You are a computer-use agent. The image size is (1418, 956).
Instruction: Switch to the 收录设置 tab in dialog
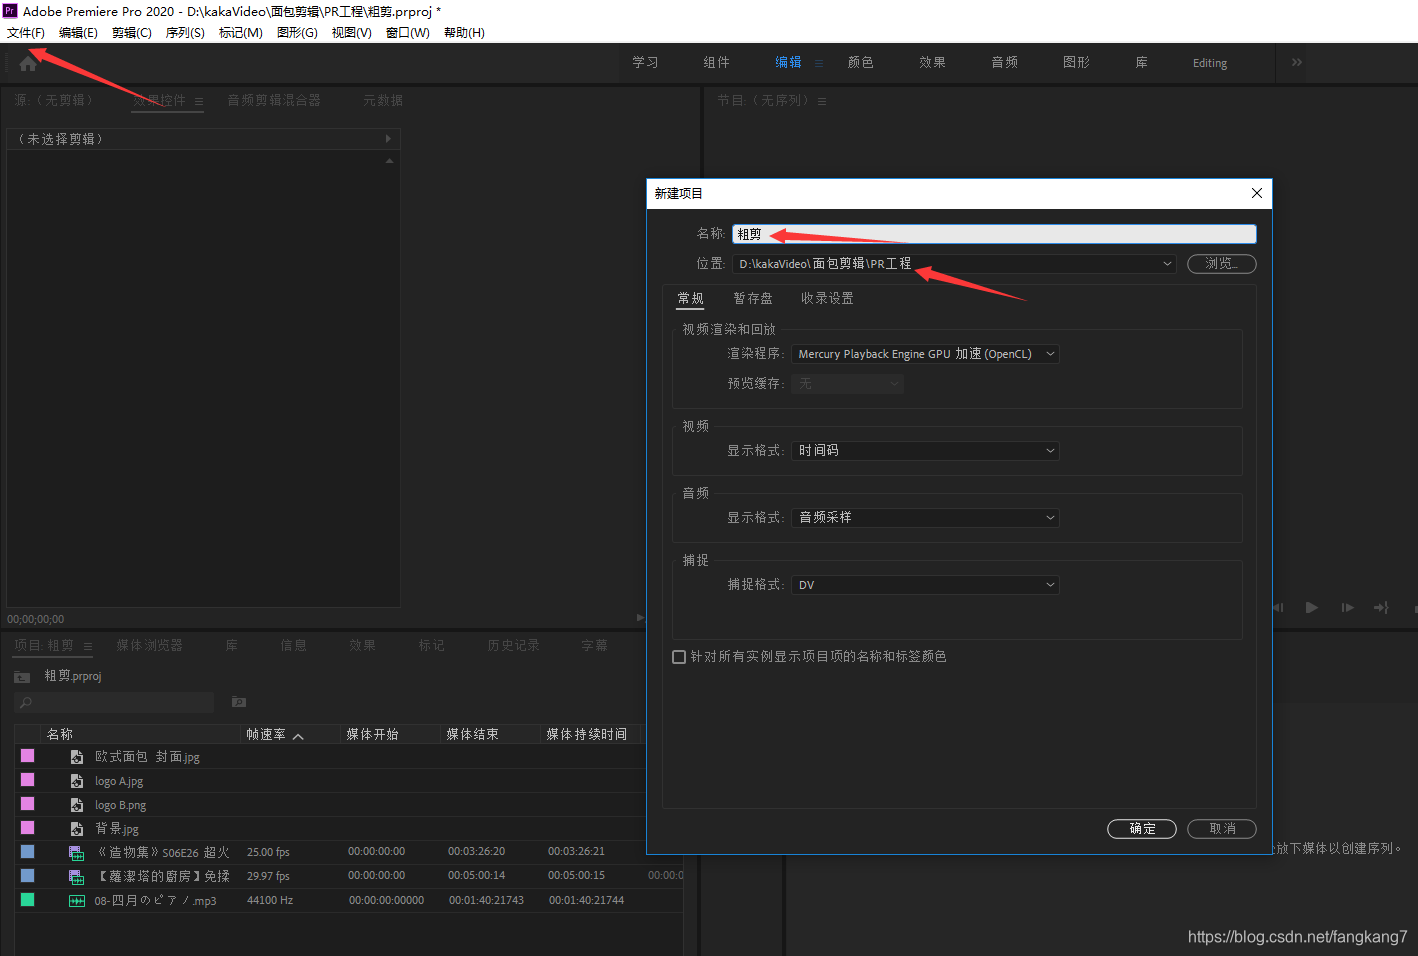coord(827,299)
